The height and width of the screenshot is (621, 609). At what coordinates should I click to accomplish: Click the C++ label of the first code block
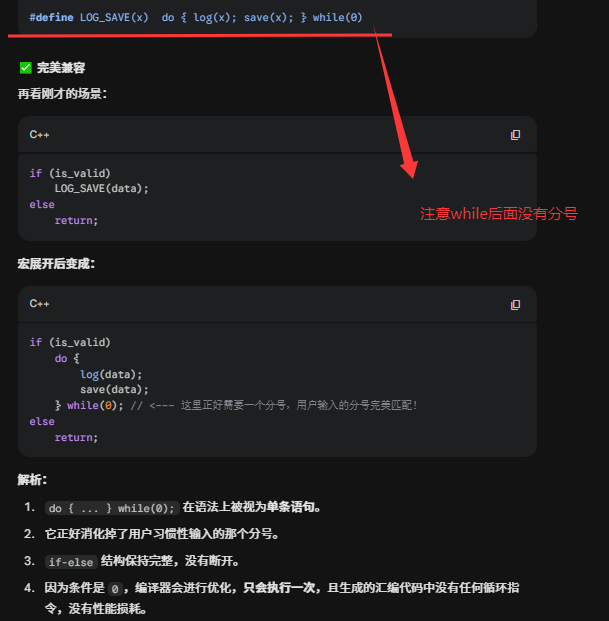click(39, 135)
